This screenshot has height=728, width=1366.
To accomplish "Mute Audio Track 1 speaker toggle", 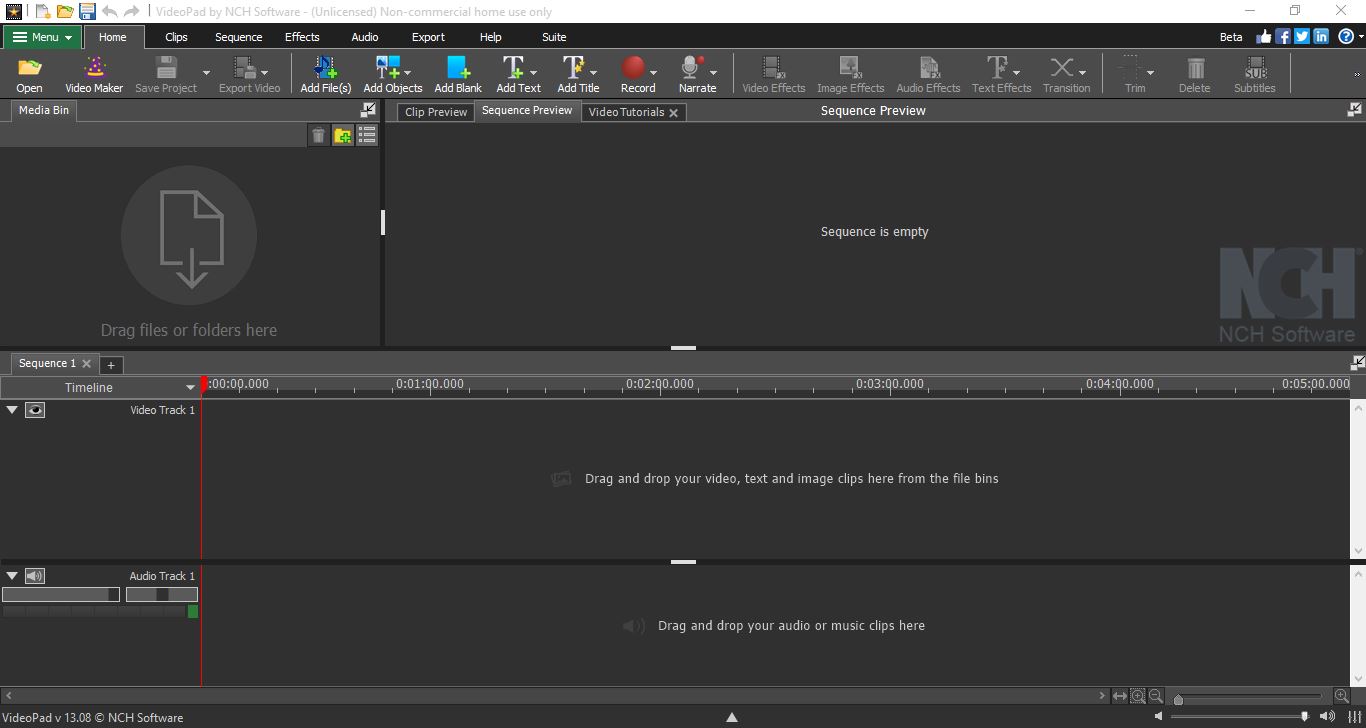I will pyautogui.click(x=35, y=576).
